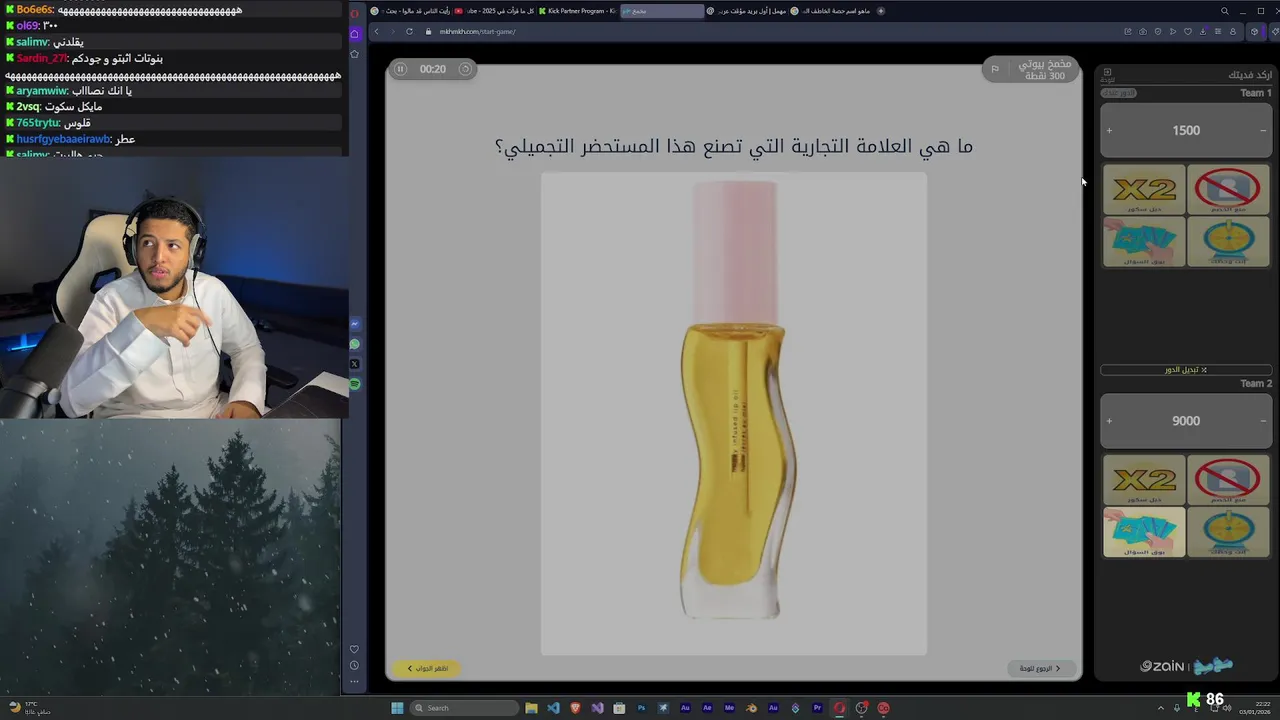Open X (Twitter) in the Opera sidebar
The height and width of the screenshot is (720, 1280).
[x=354, y=364]
